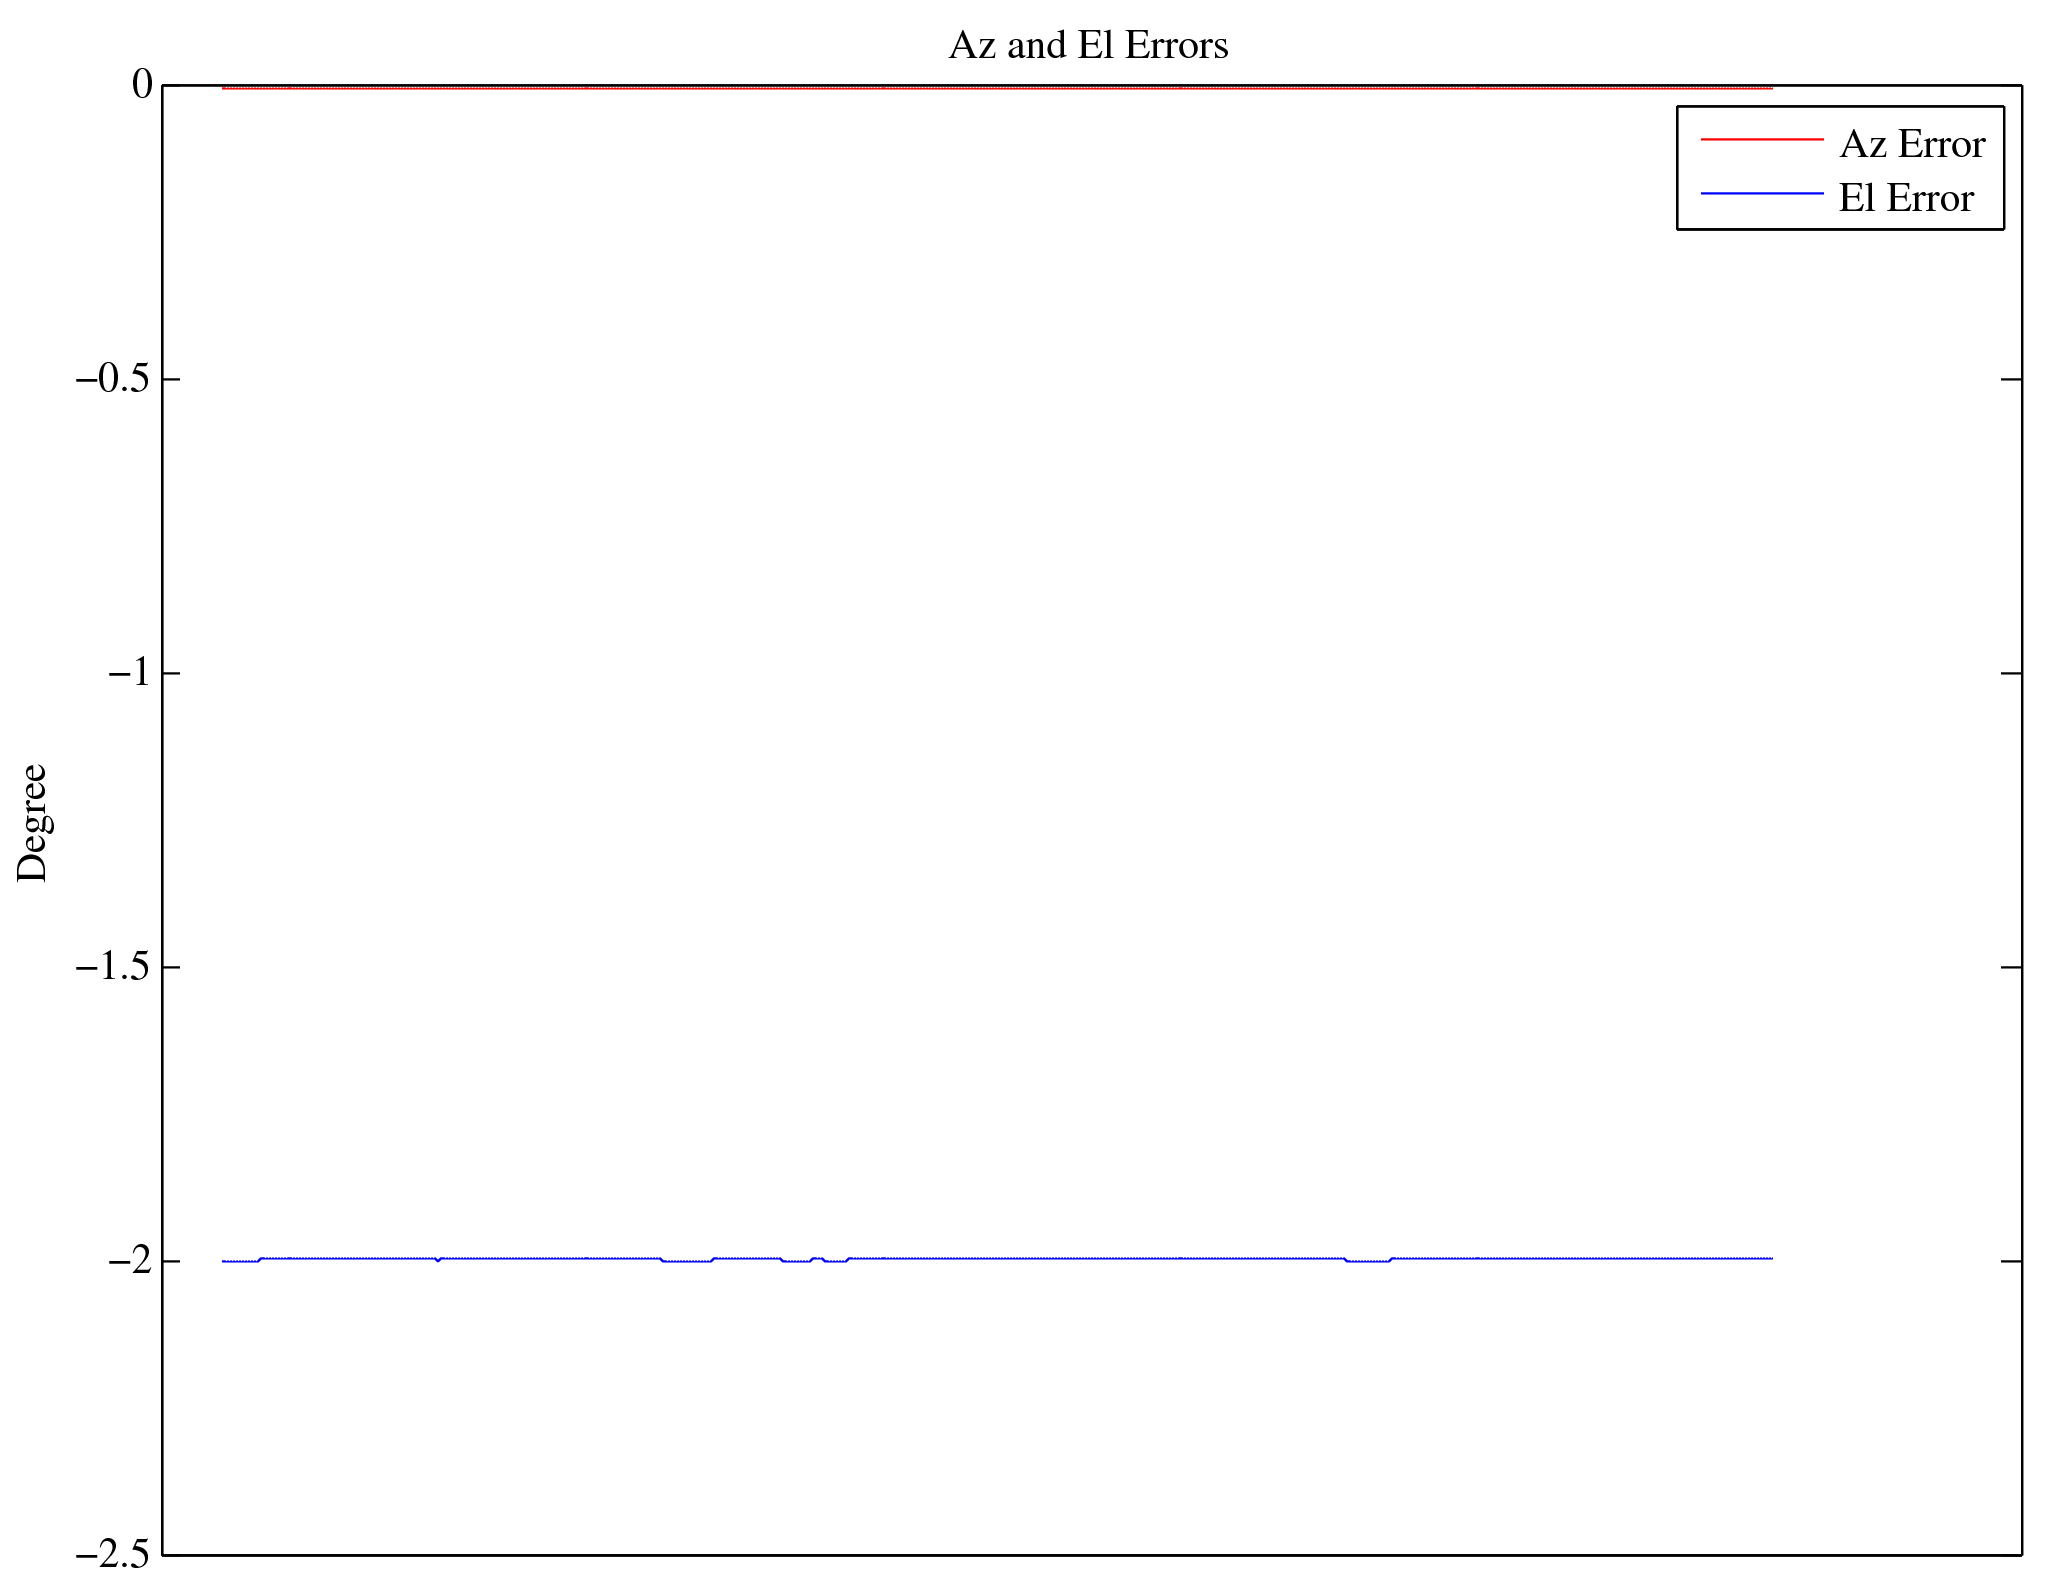Viewport: 2050px width, 1592px height.
Task: Click right-side tick mark at −2 level
Action: 2011,1261
